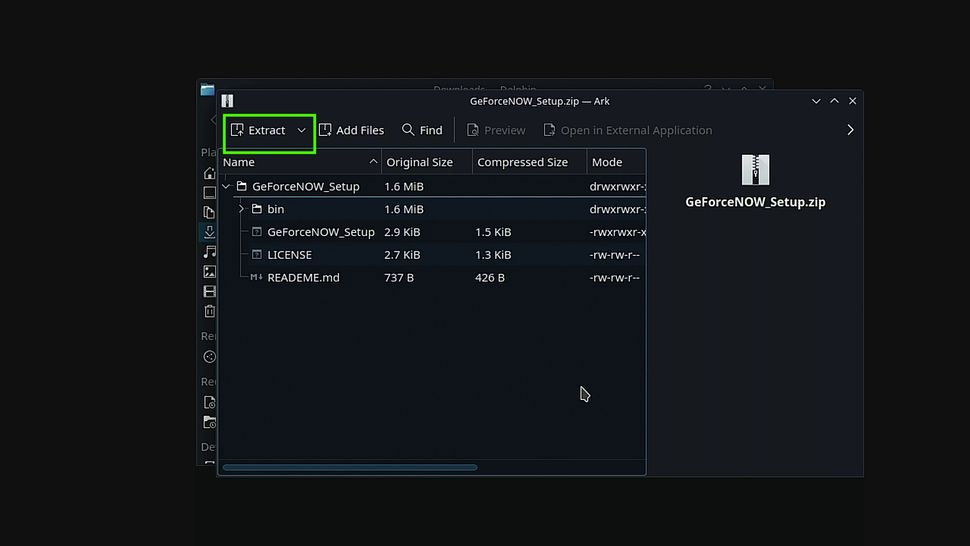Click the GeForceNOW_Setup.zip label in info panel
Viewport: 970px width, 546px height.
click(755, 202)
